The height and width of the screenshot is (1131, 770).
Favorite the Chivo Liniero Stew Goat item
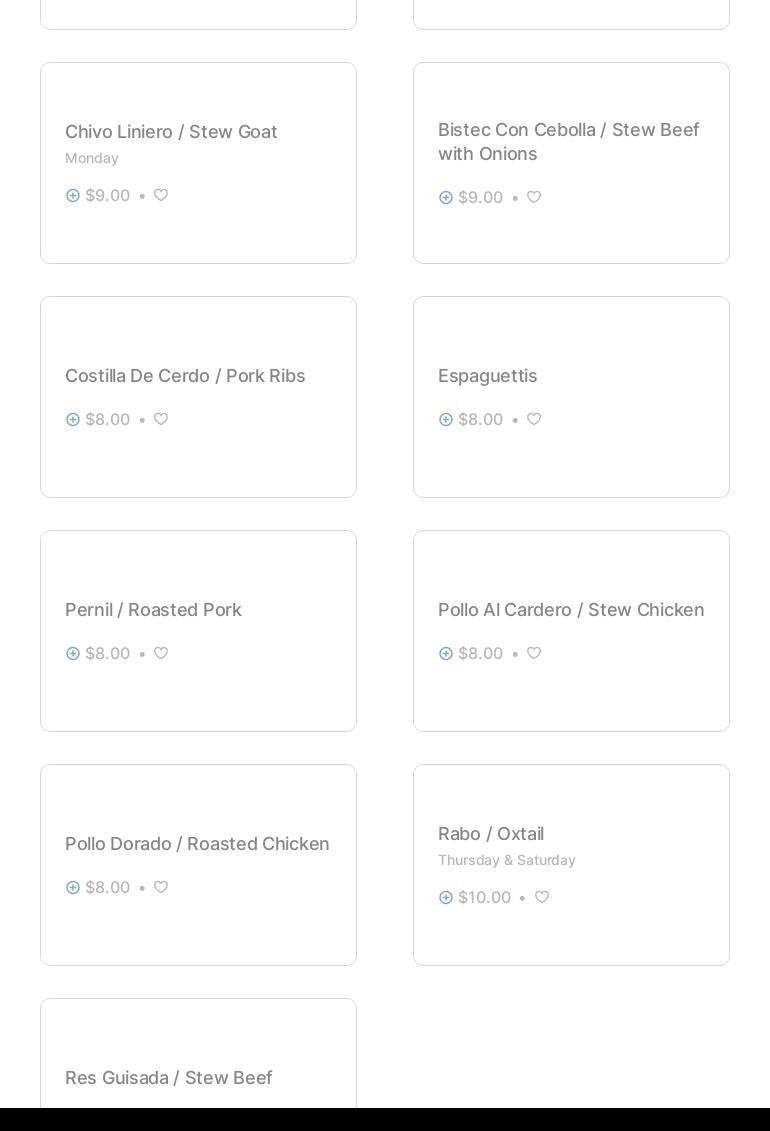161,195
